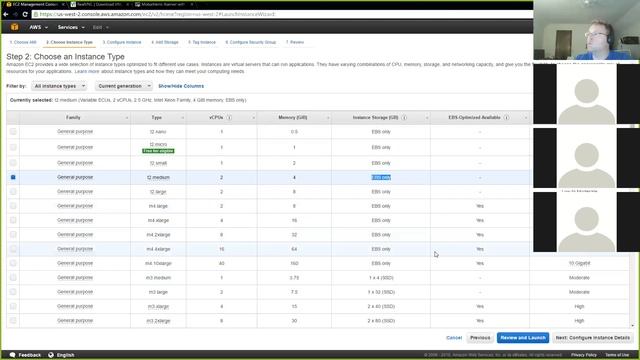The height and width of the screenshot is (360, 640).
Task: Click the English globe icon
Action: [51, 355]
